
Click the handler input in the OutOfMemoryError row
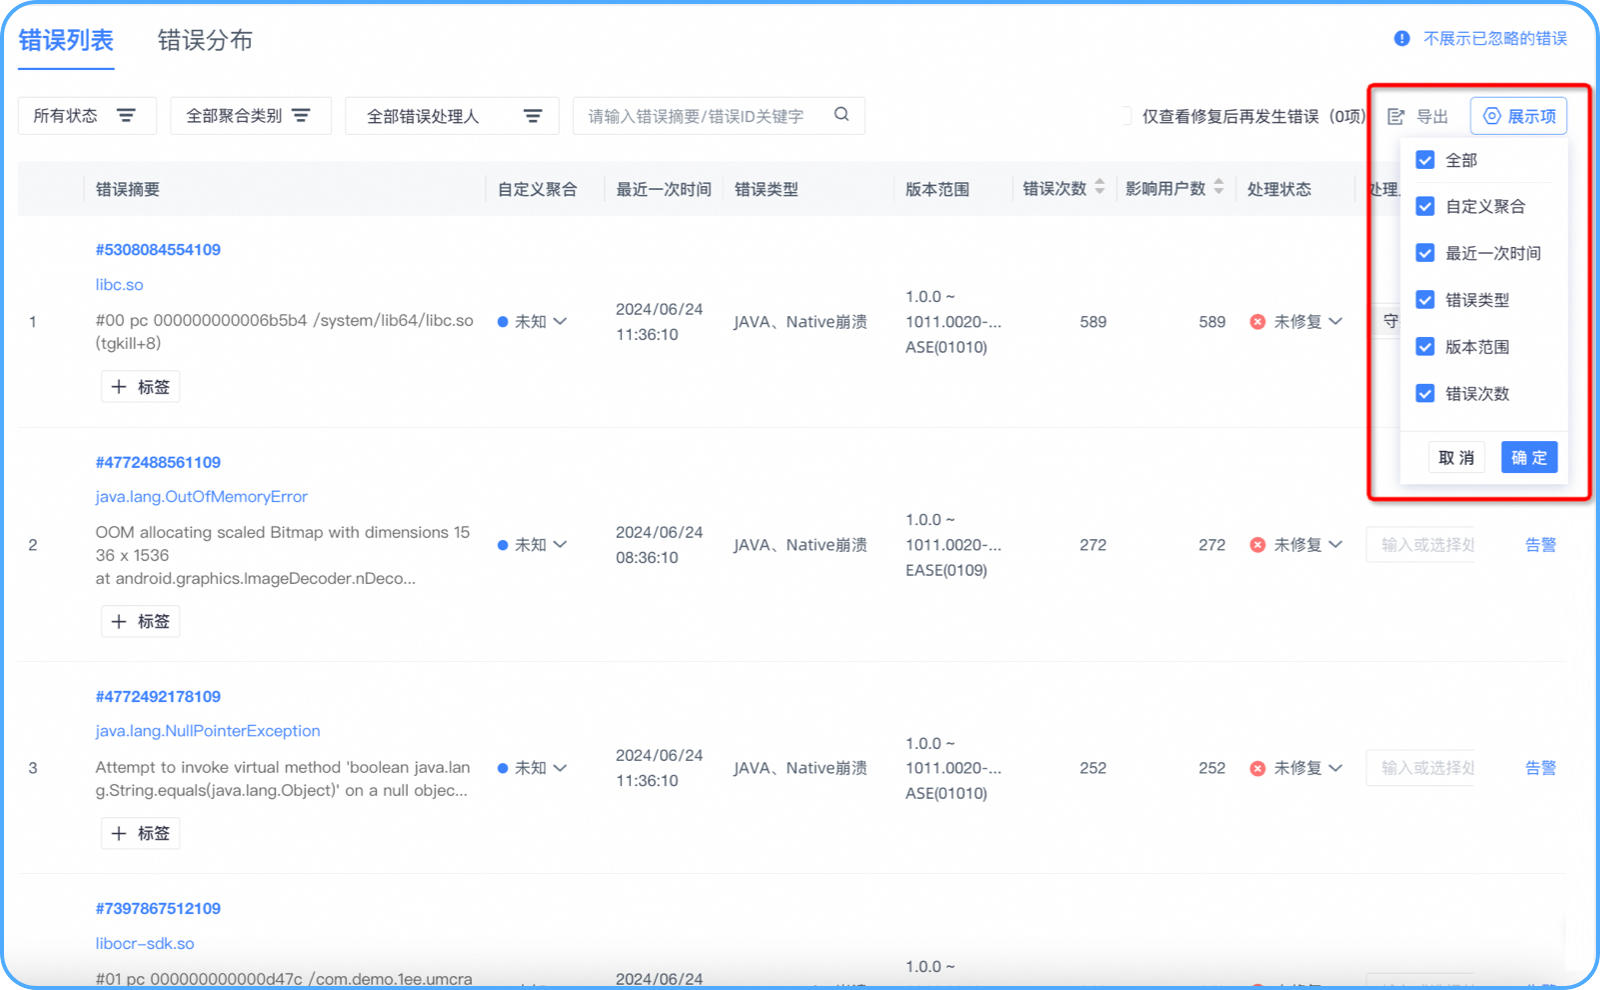(x=1420, y=545)
